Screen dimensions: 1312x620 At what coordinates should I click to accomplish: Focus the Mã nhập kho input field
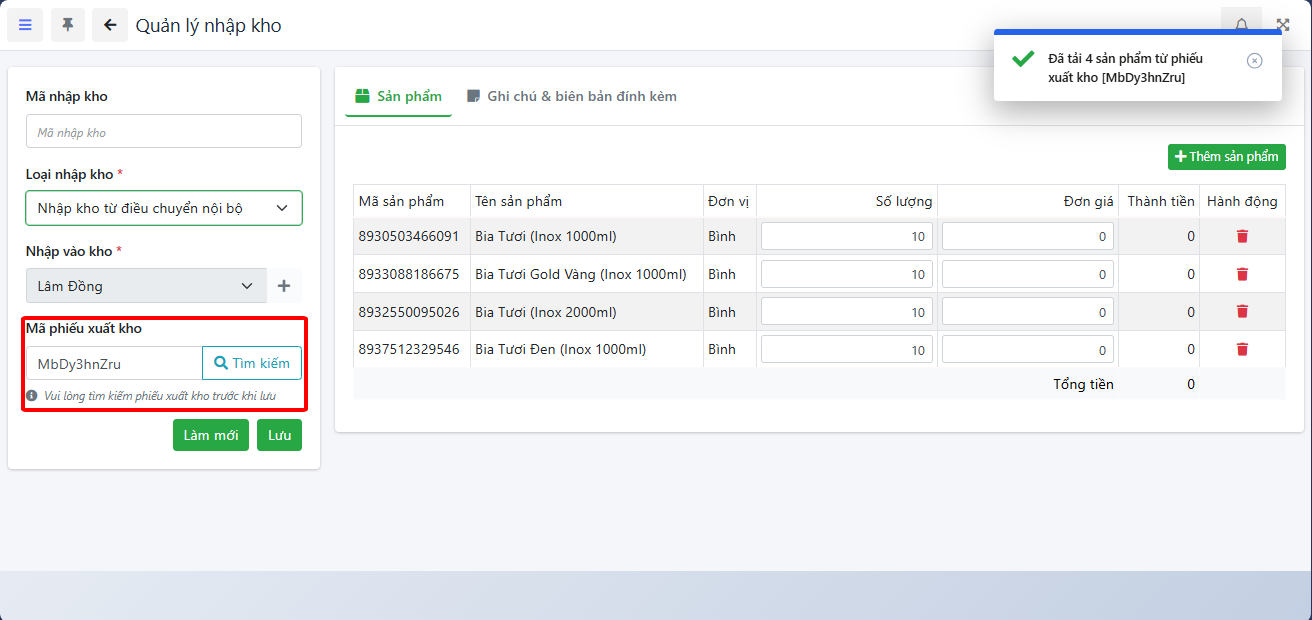click(x=164, y=132)
